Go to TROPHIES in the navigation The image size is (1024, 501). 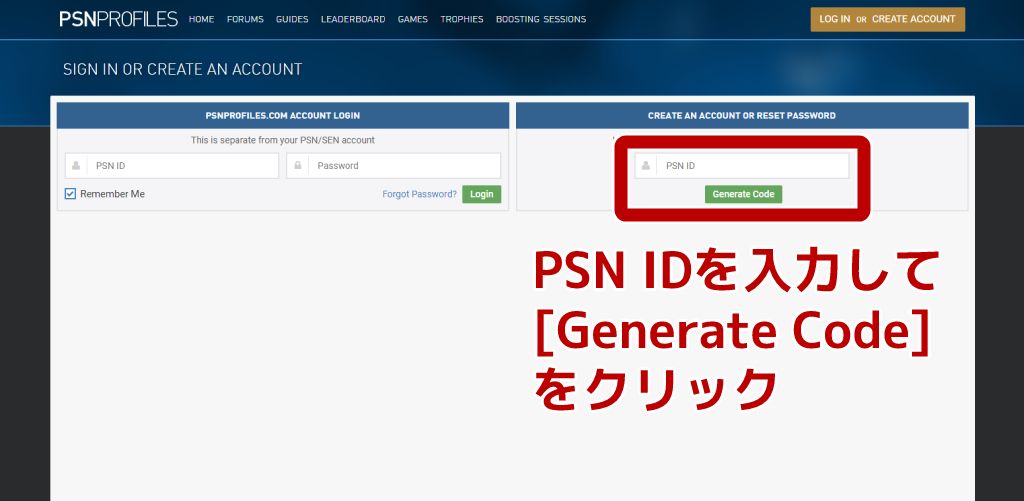[x=462, y=20]
